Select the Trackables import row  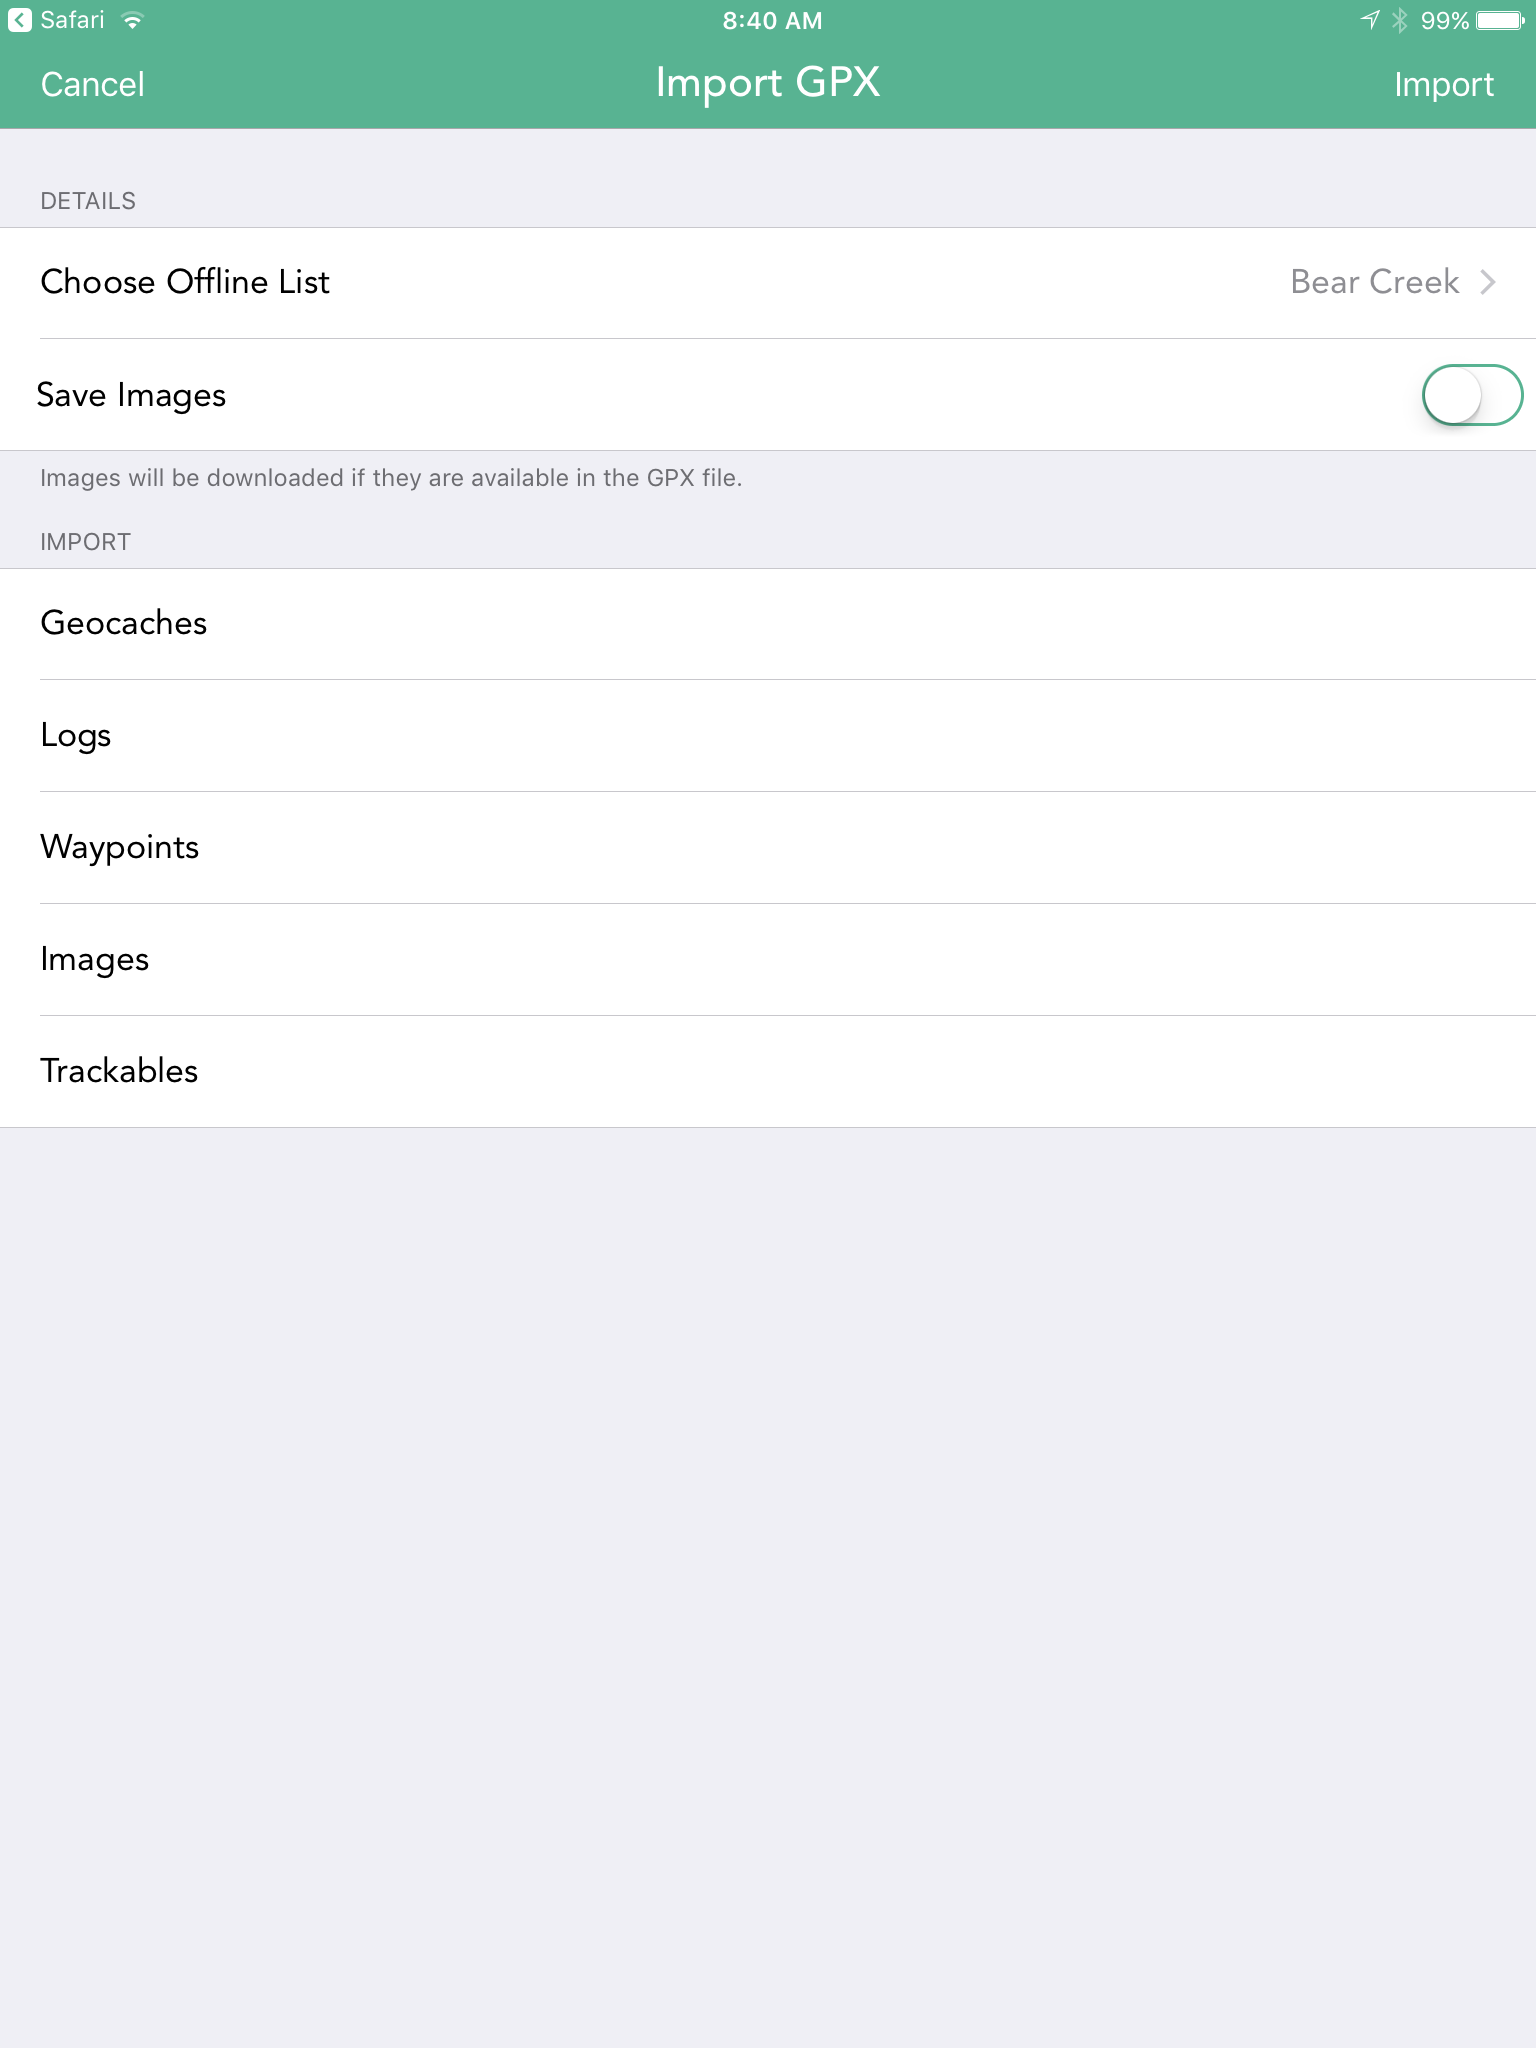click(768, 1072)
